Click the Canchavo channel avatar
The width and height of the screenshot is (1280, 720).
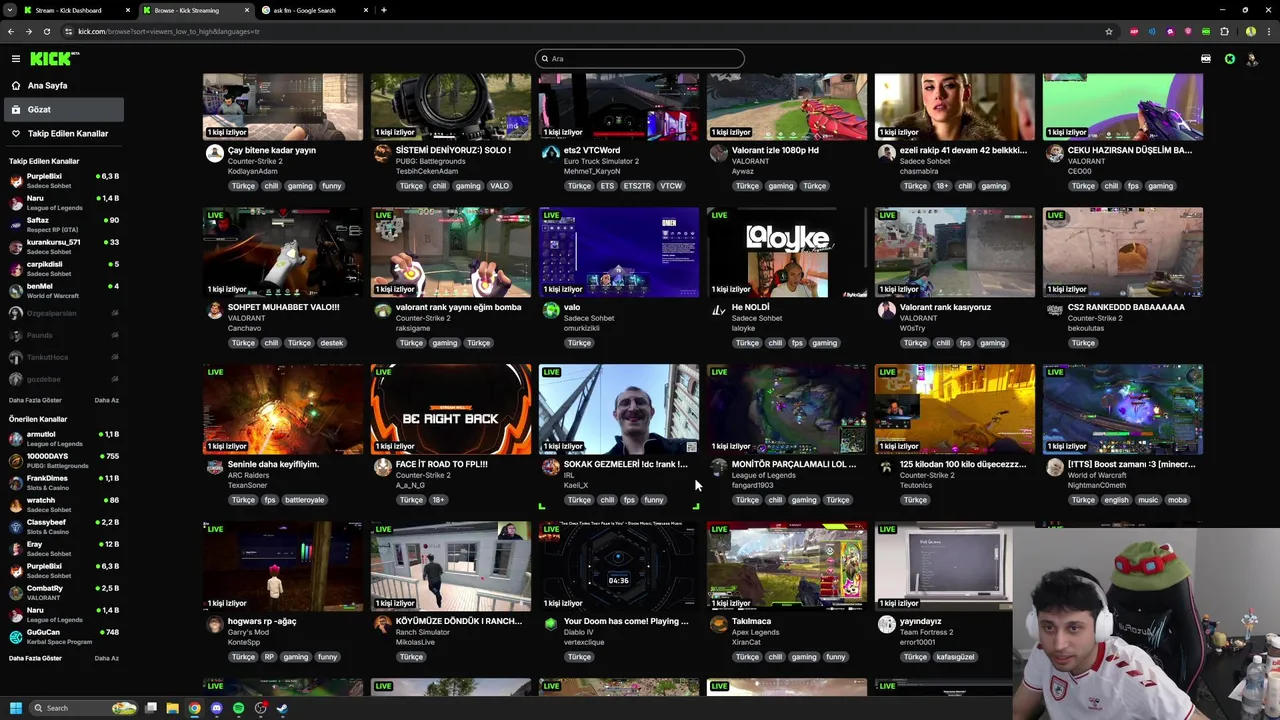point(214,311)
